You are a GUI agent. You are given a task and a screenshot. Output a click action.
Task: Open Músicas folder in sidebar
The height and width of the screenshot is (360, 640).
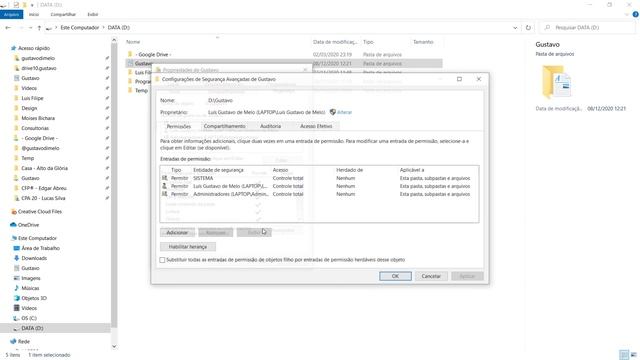(x=27, y=288)
